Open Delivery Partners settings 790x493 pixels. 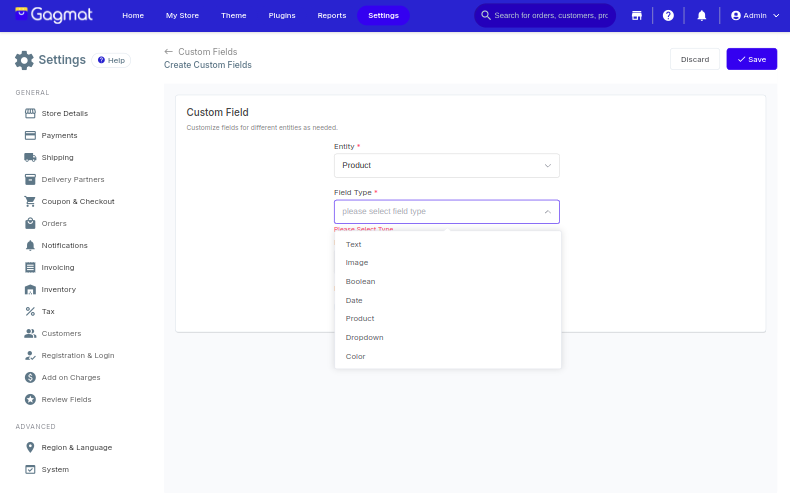(73, 179)
